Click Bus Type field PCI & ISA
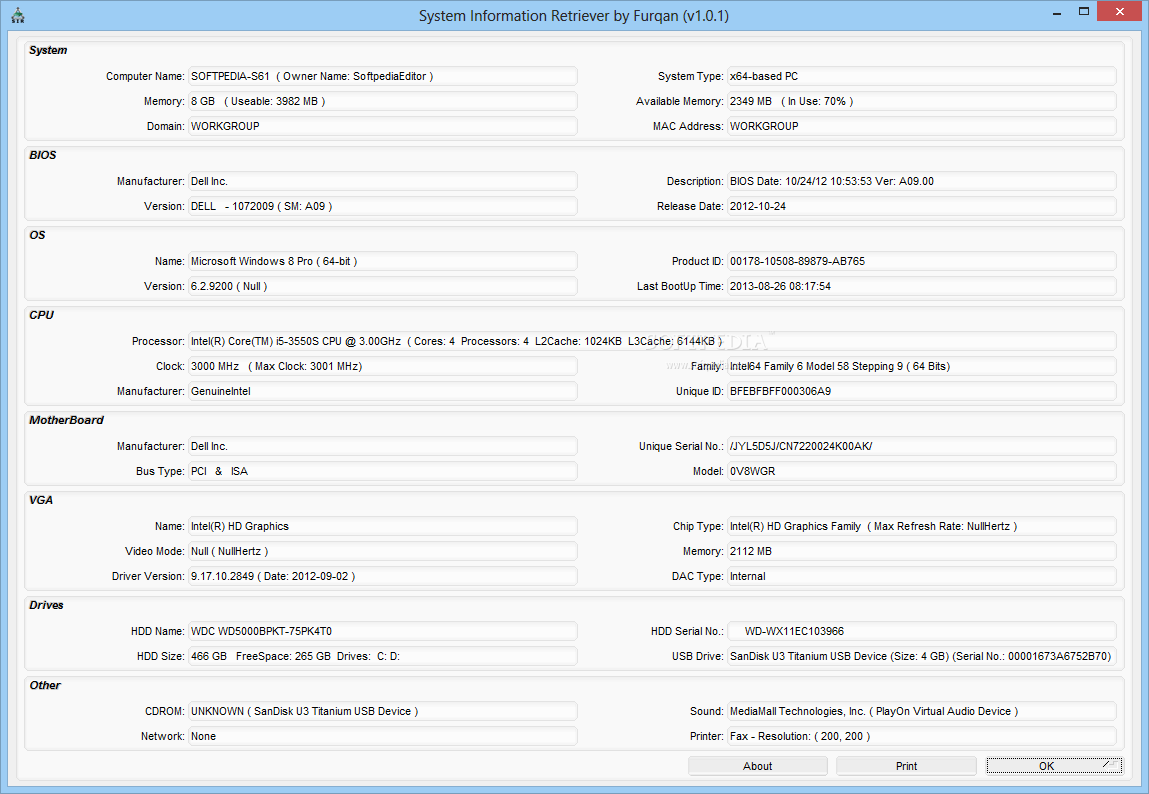The image size is (1149, 794). (x=383, y=471)
